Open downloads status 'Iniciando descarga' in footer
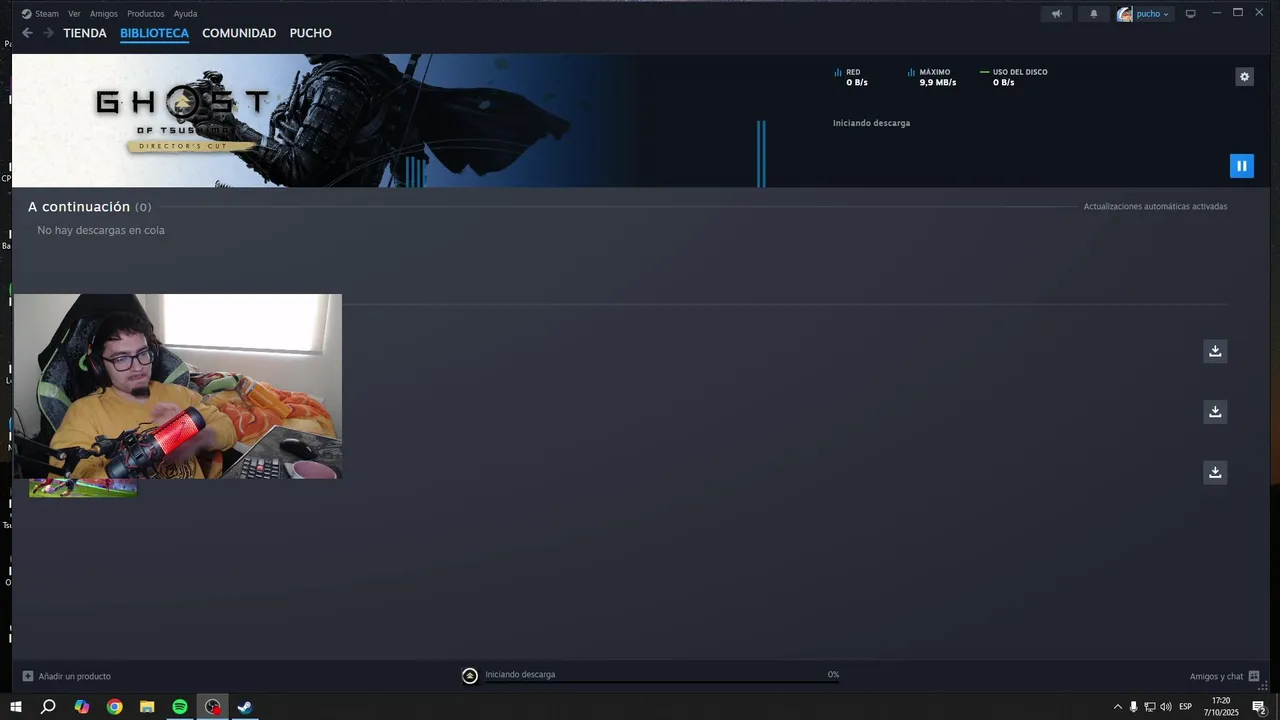This screenshot has width=1280, height=720. tap(520, 675)
